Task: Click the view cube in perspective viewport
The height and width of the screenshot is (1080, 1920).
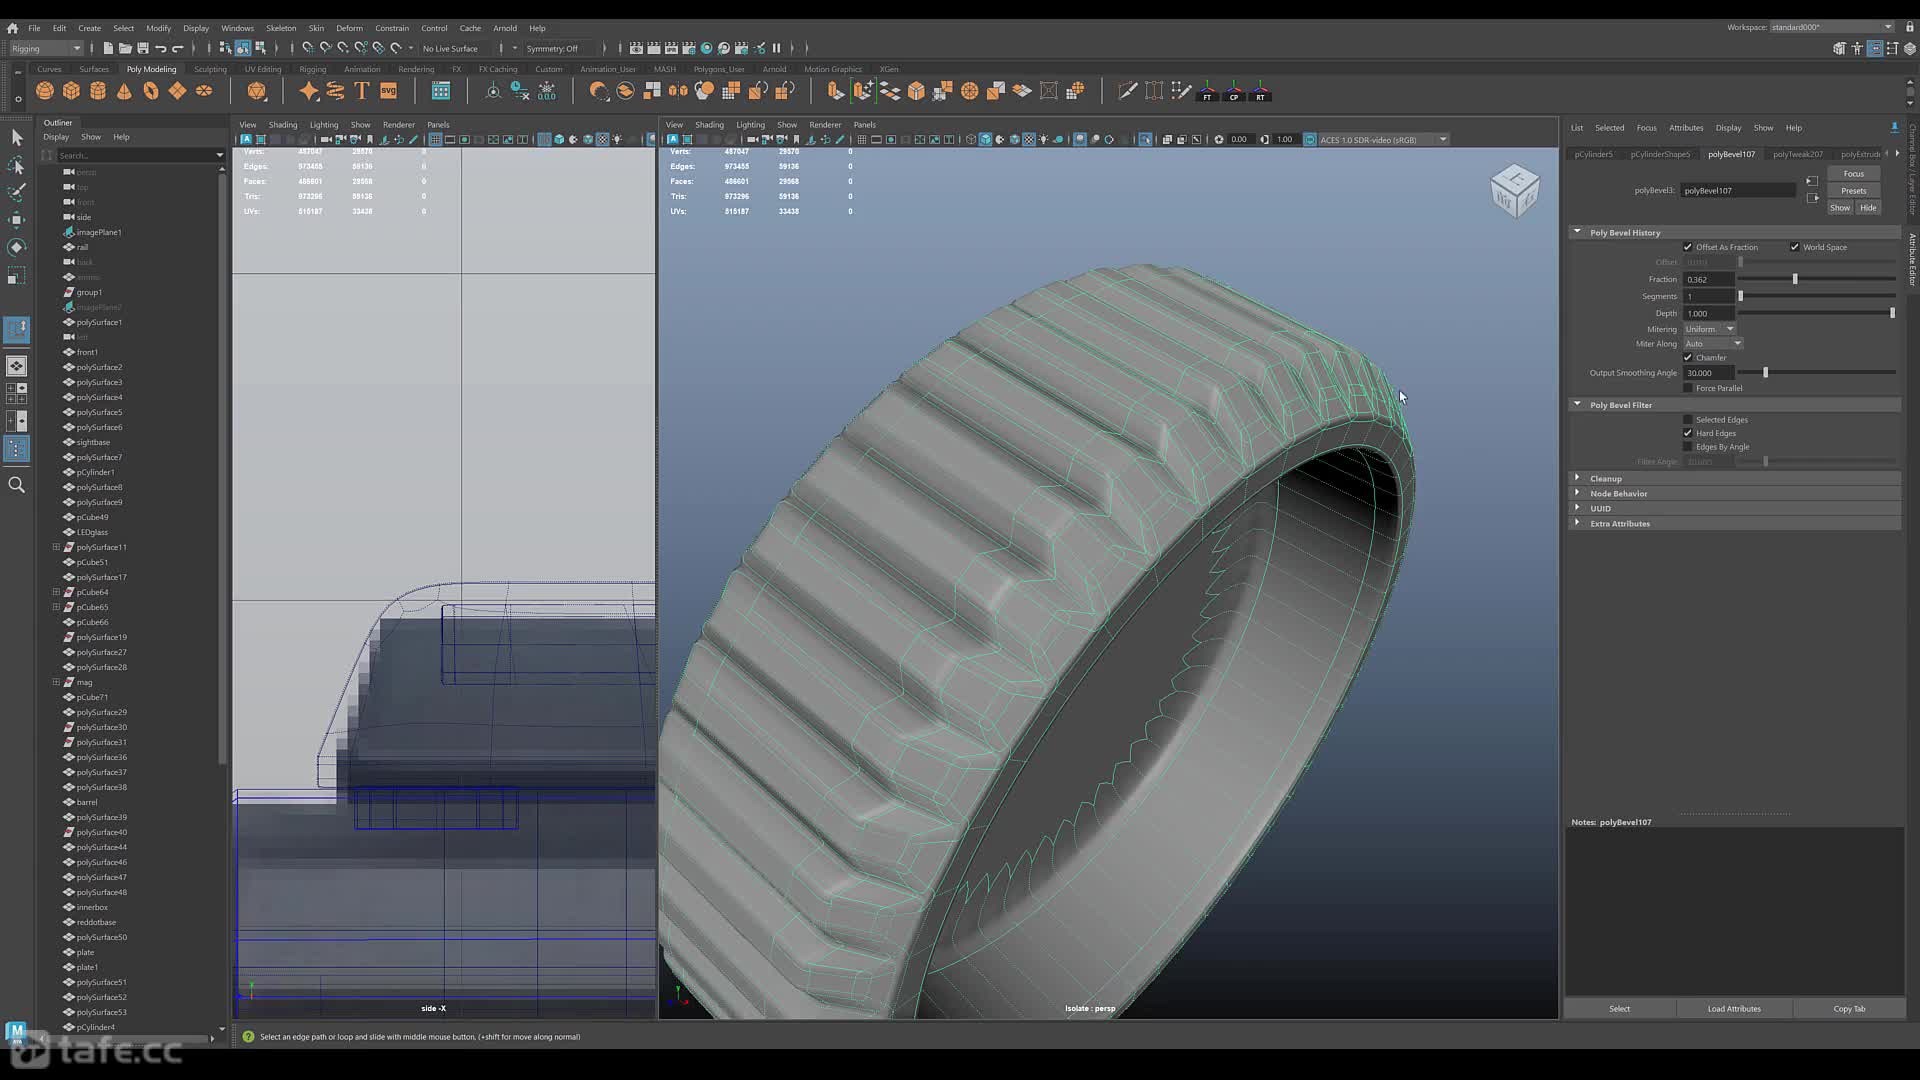Action: click(x=1515, y=190)
